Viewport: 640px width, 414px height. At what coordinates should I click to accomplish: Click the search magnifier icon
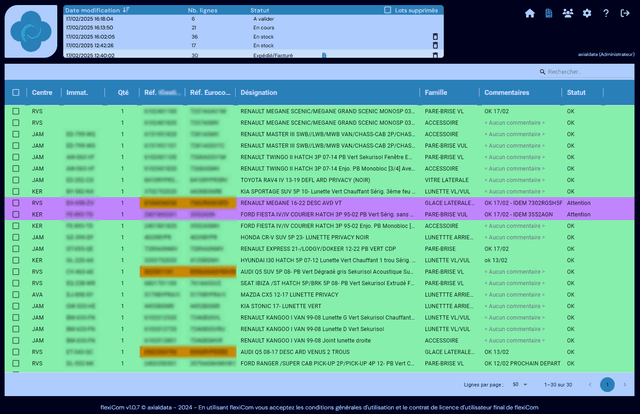point(542,72)
